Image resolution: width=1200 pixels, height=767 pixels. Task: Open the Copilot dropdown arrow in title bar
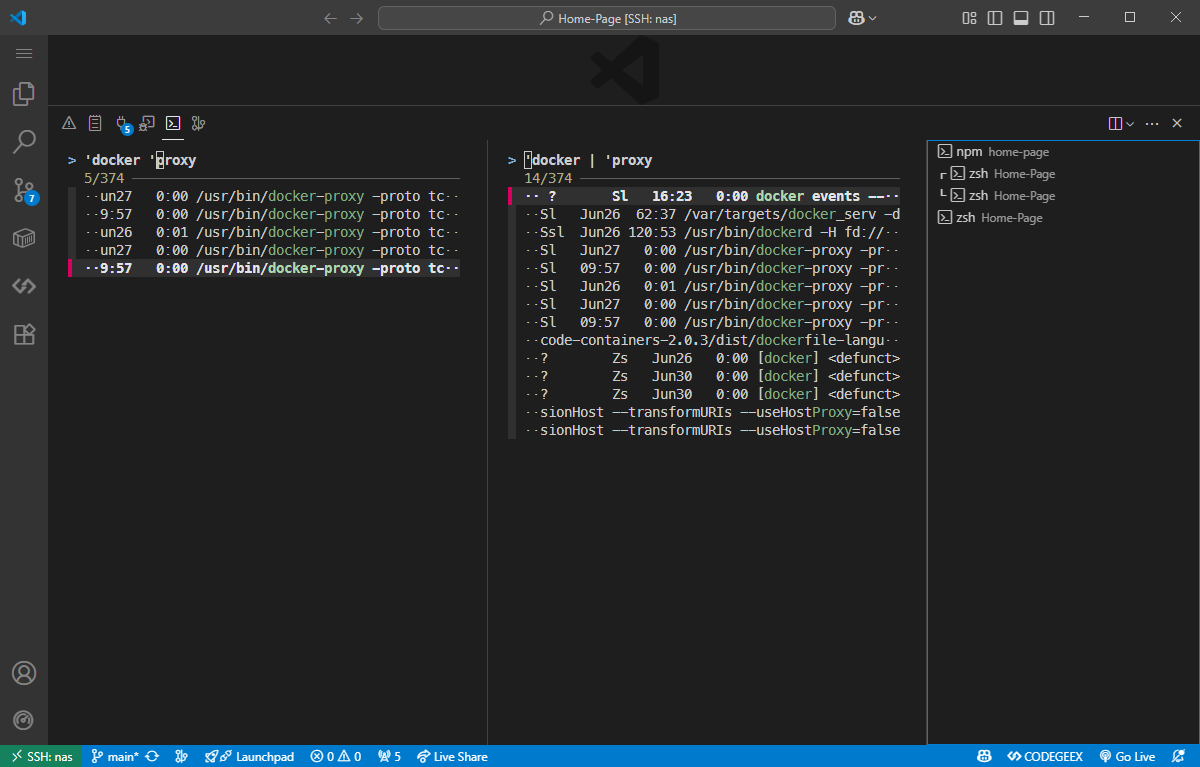coord(873,18)
